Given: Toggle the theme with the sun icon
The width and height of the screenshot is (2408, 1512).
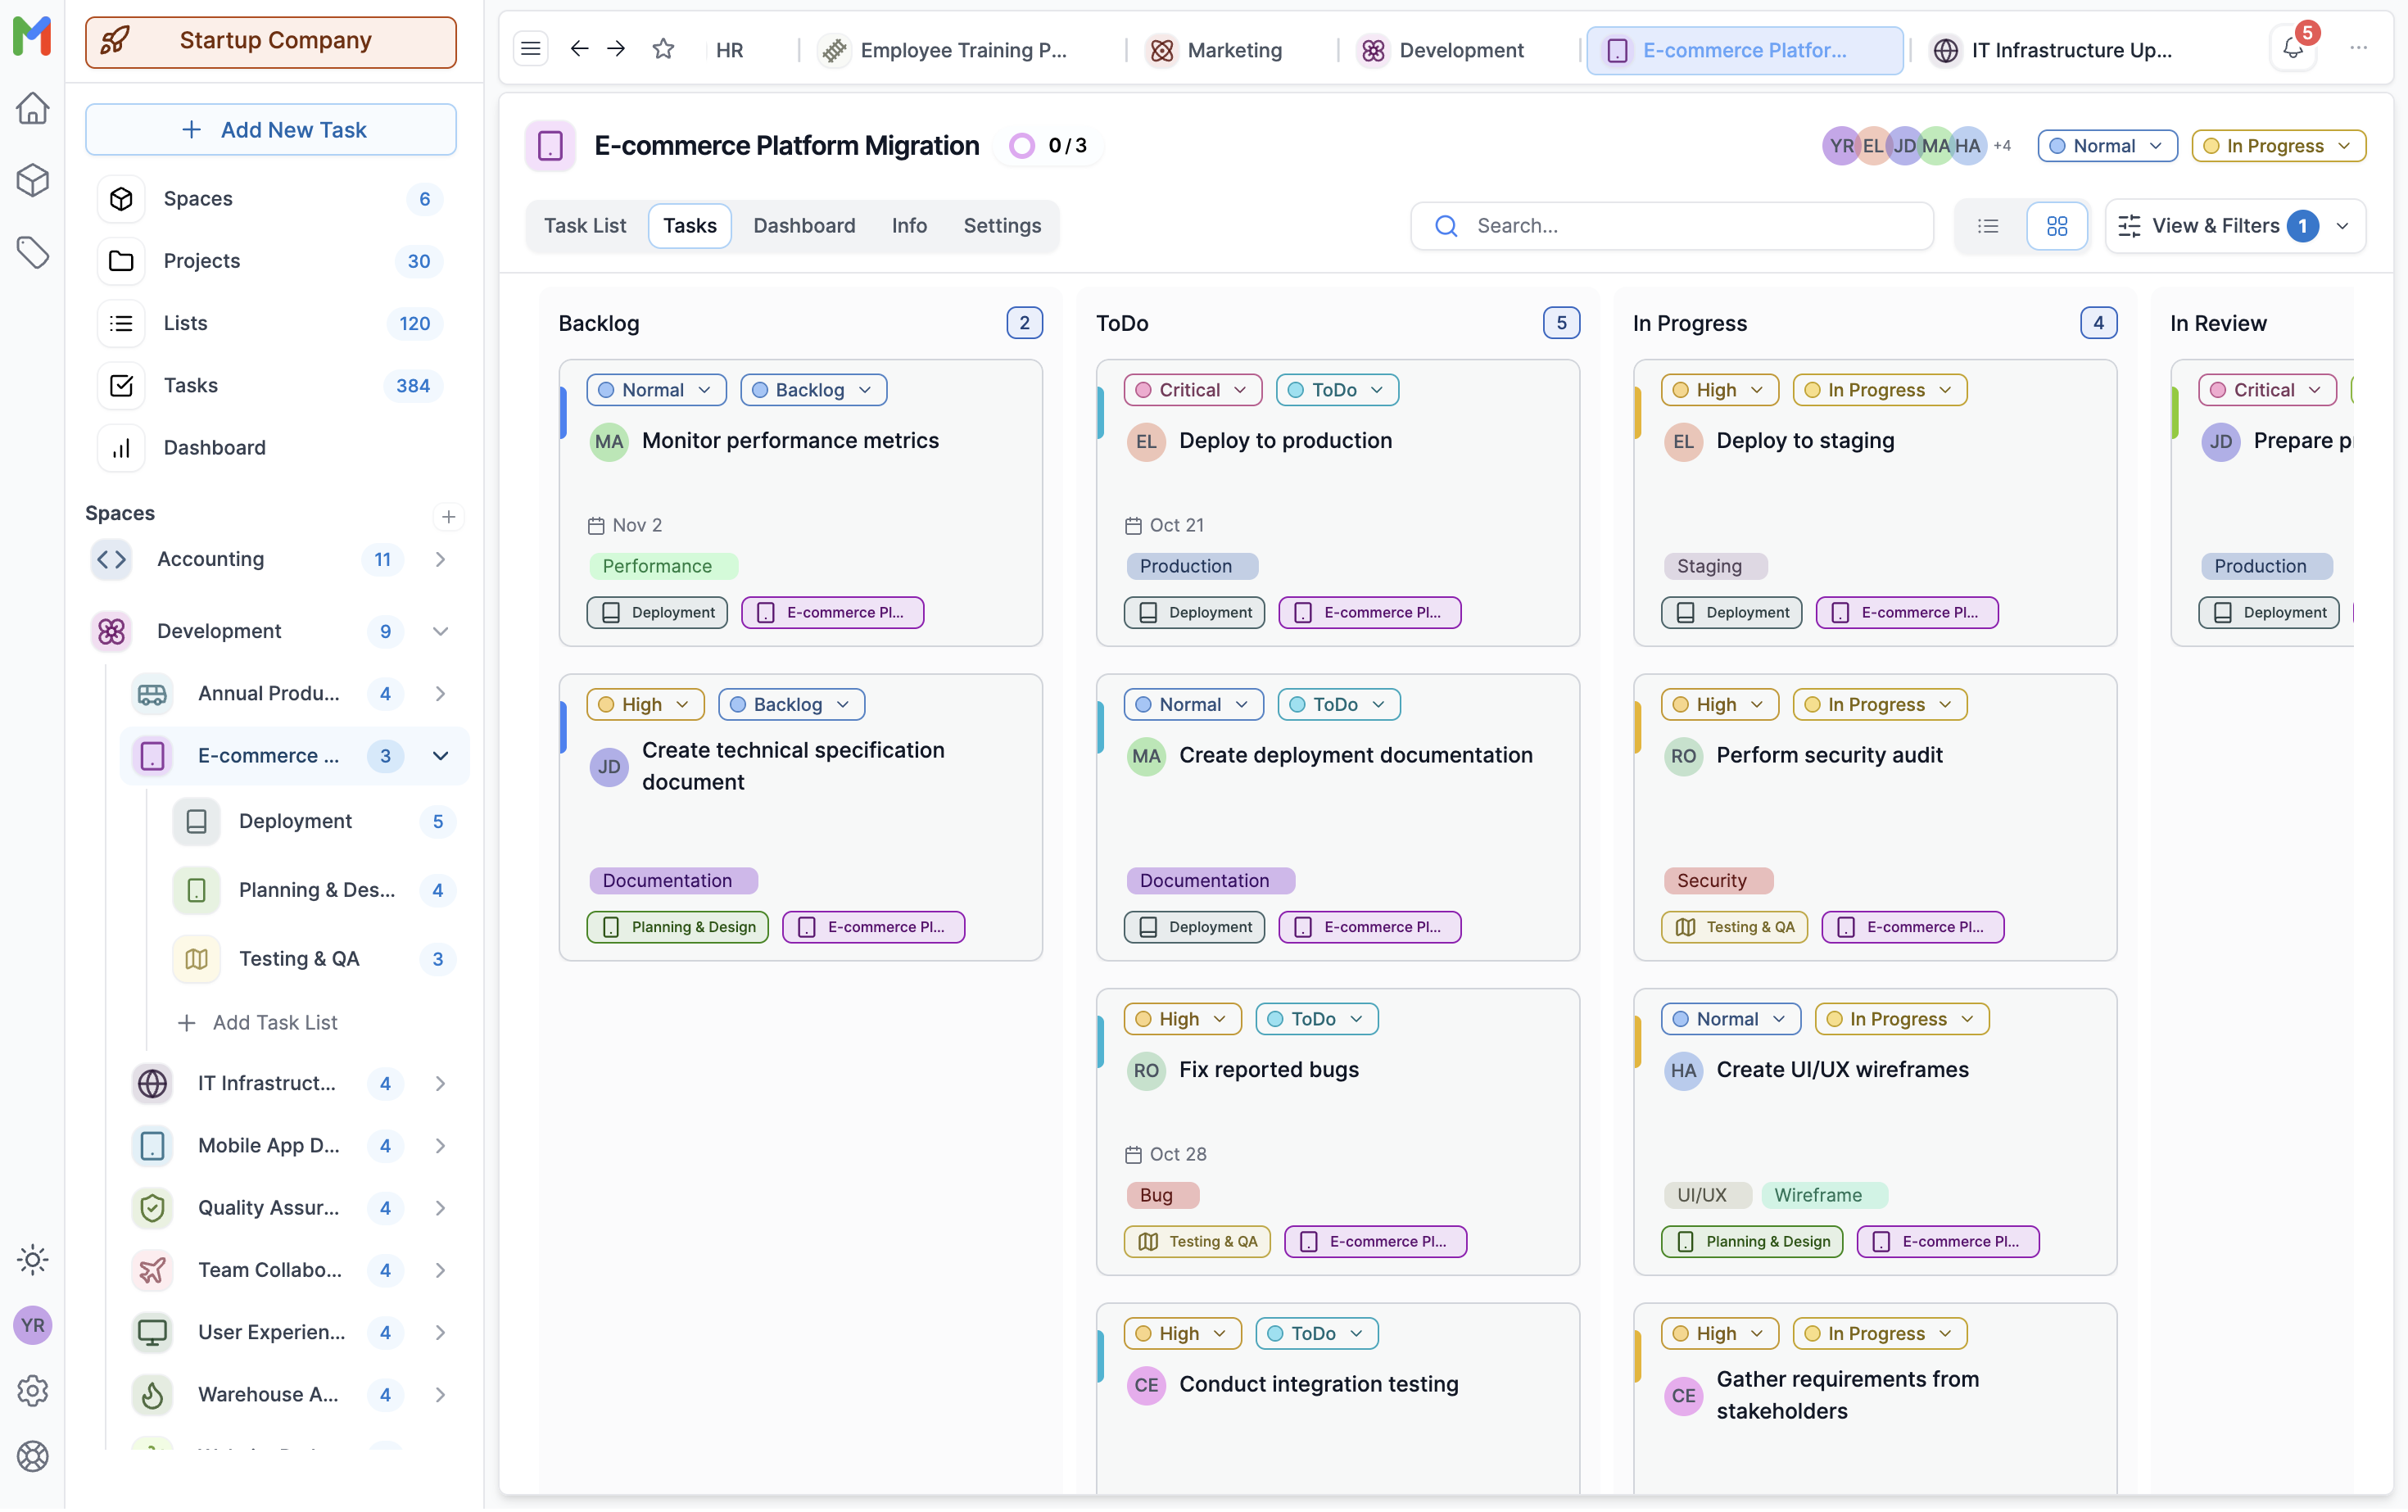Looking at the screenshot, I should coord(32,1259).
